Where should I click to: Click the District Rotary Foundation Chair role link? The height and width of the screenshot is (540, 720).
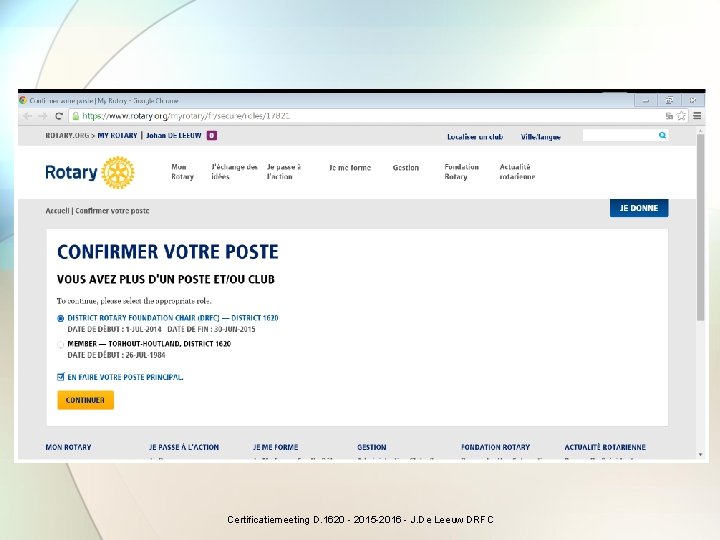pyautogui.click(x=173, y=318)
